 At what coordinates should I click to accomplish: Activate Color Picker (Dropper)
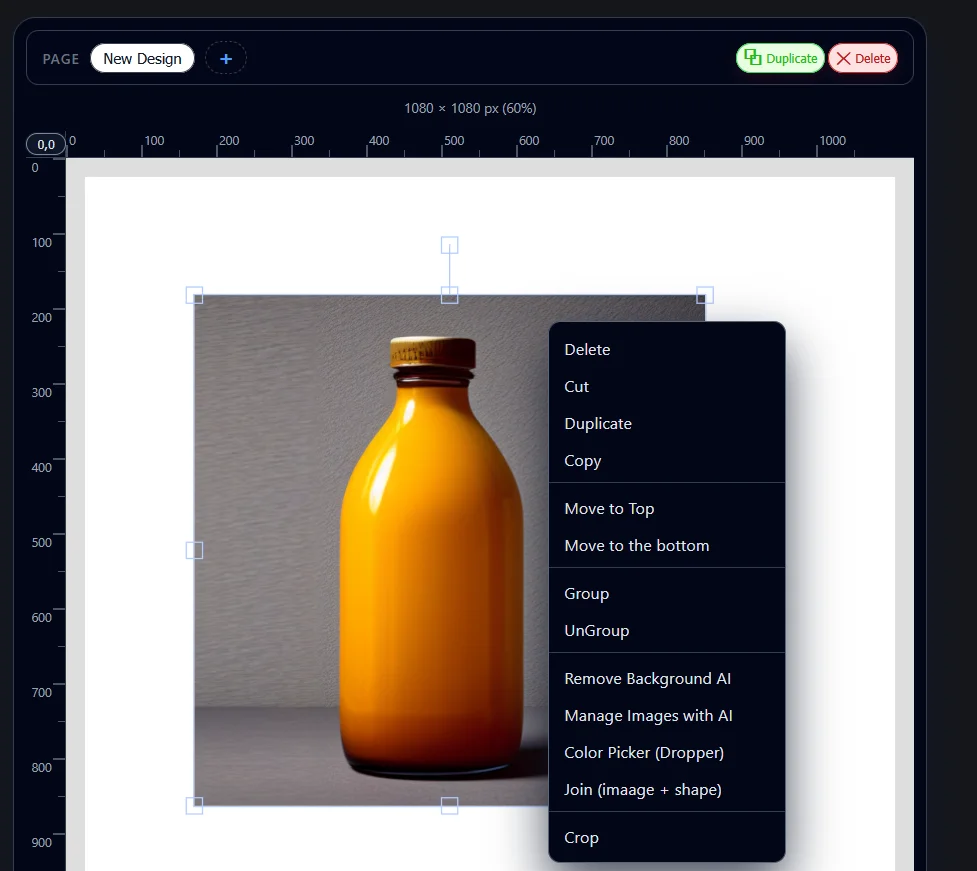point(667,753)
